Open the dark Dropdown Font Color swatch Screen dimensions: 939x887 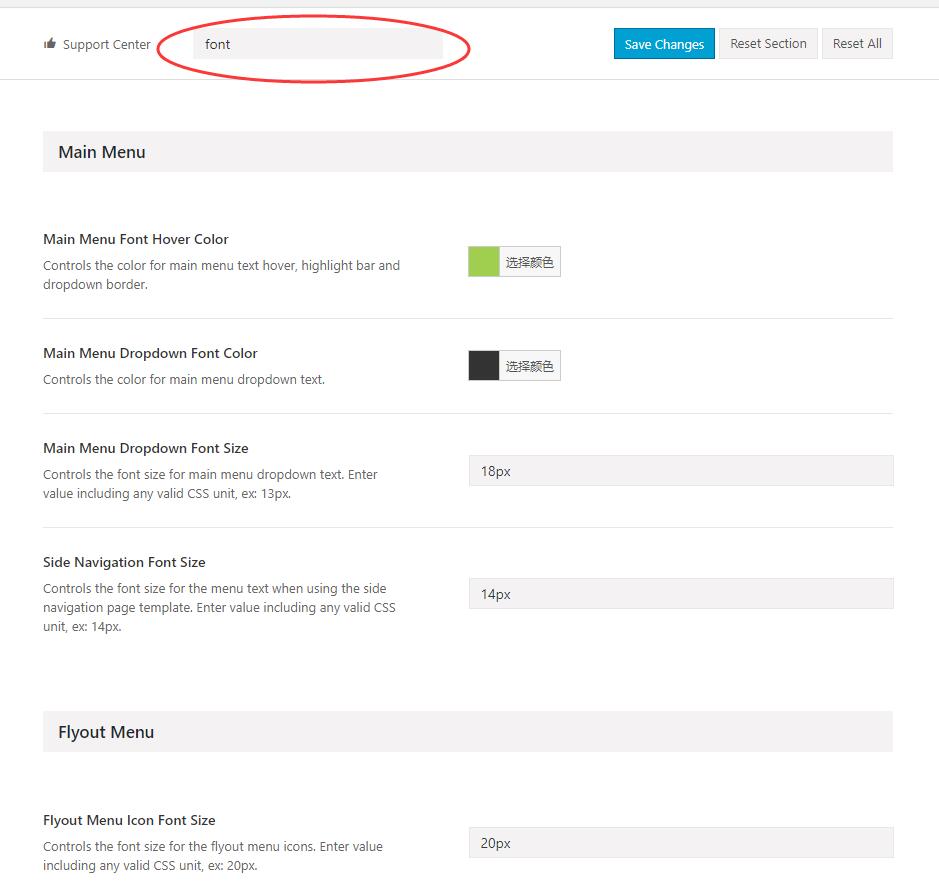point(484,366)
